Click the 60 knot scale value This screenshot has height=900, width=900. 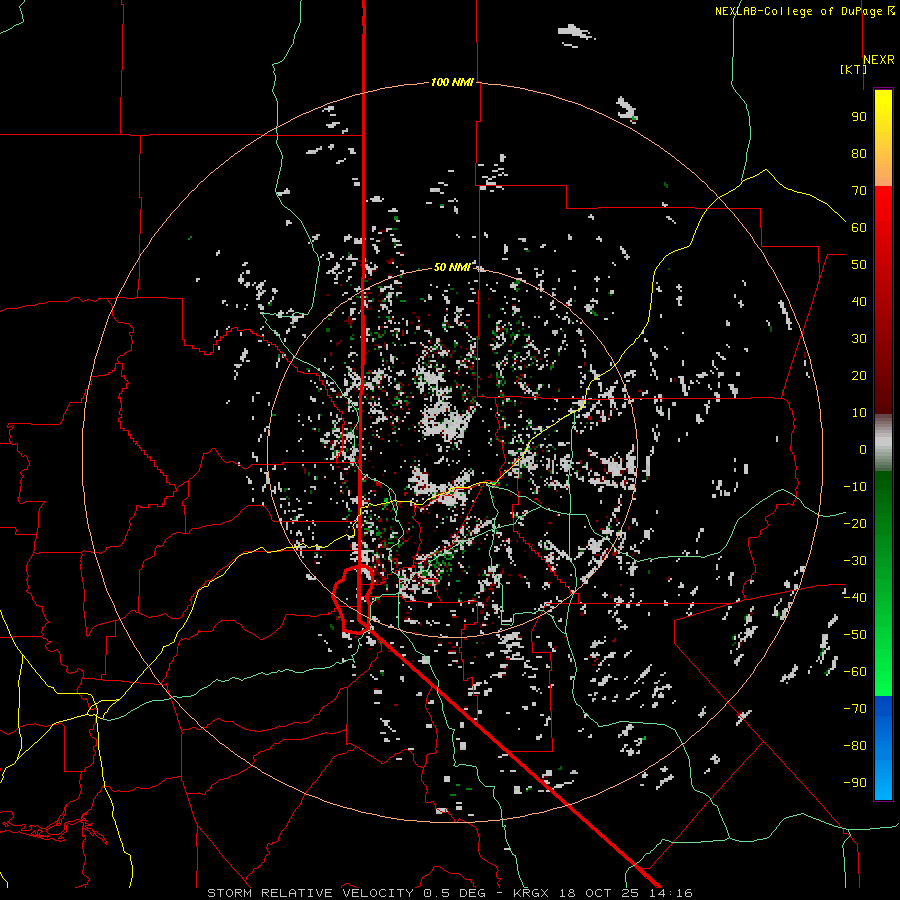pyautogui.click(x=859, y=228)
